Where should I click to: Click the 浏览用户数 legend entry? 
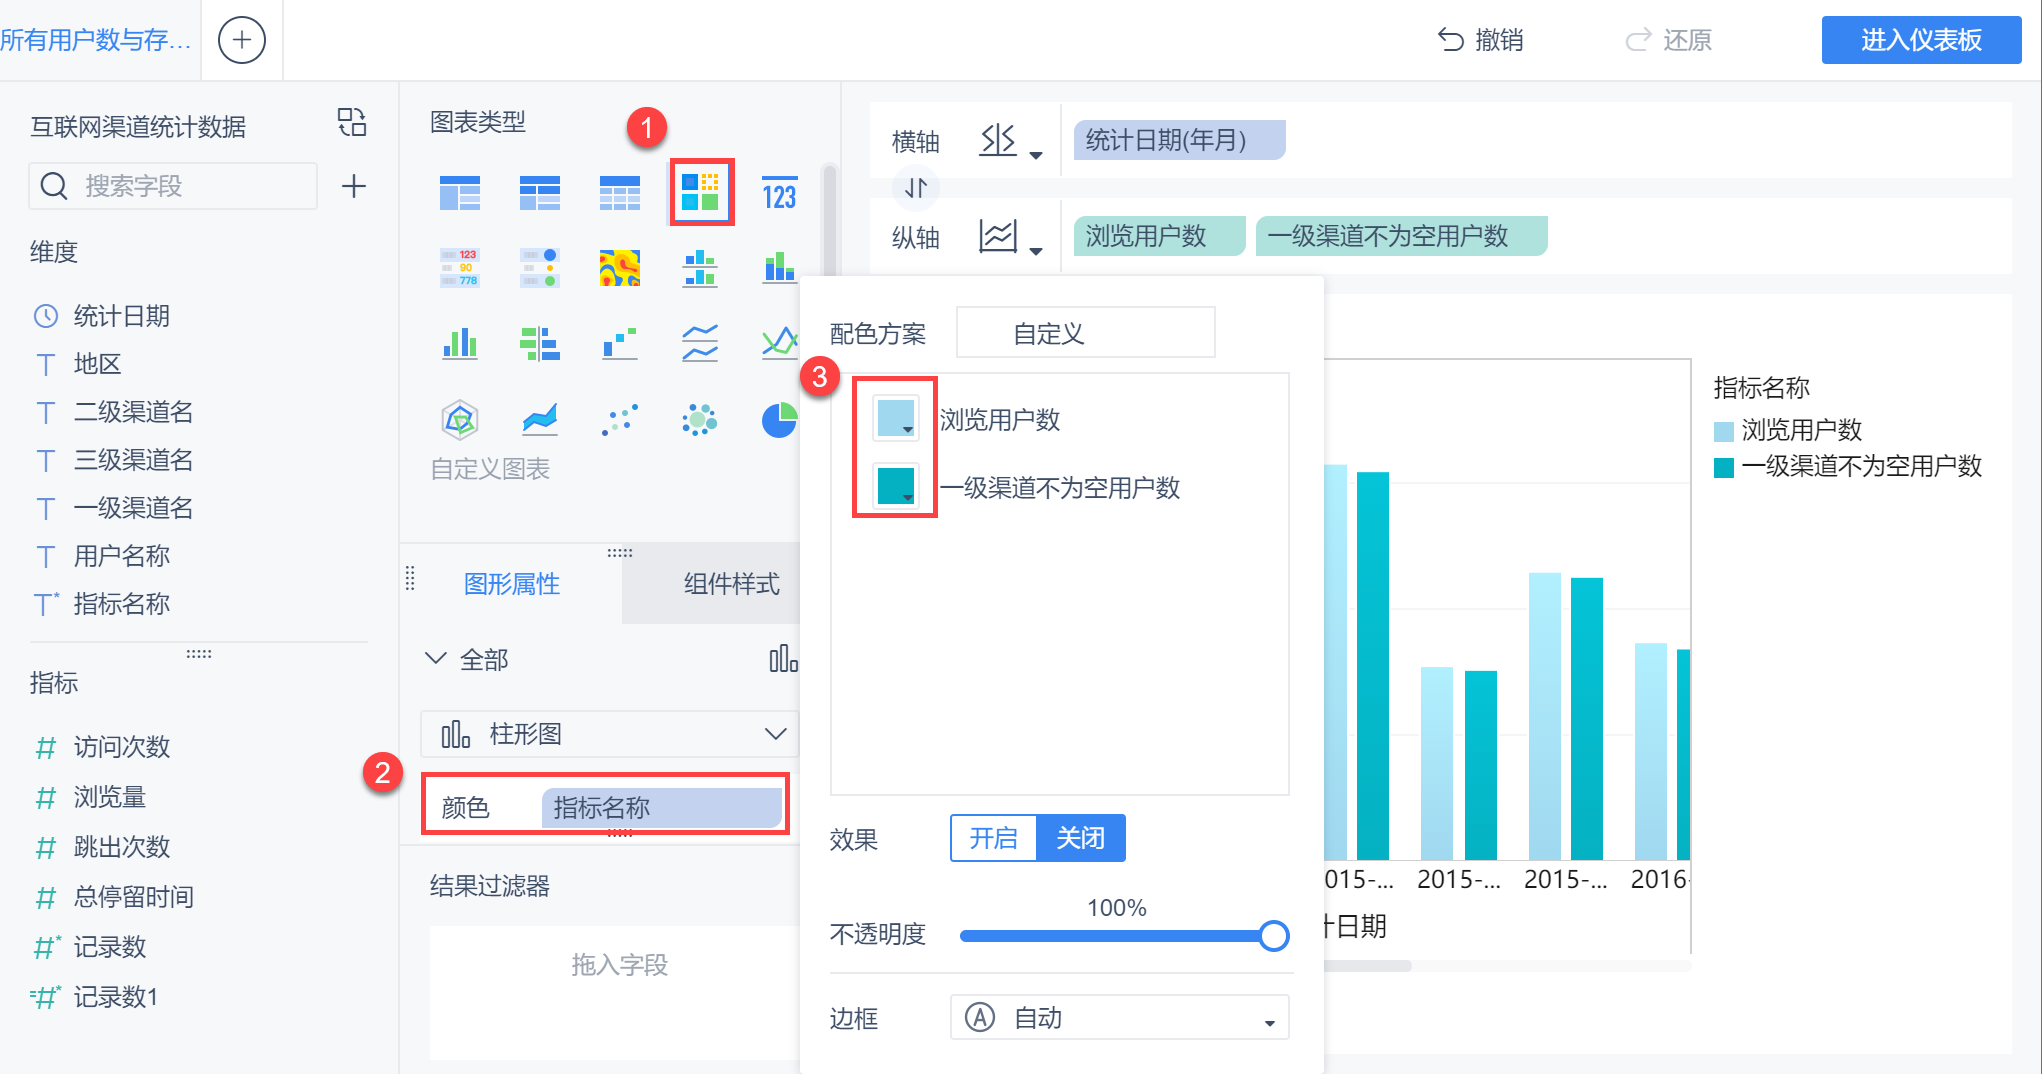pos(1788,430)
